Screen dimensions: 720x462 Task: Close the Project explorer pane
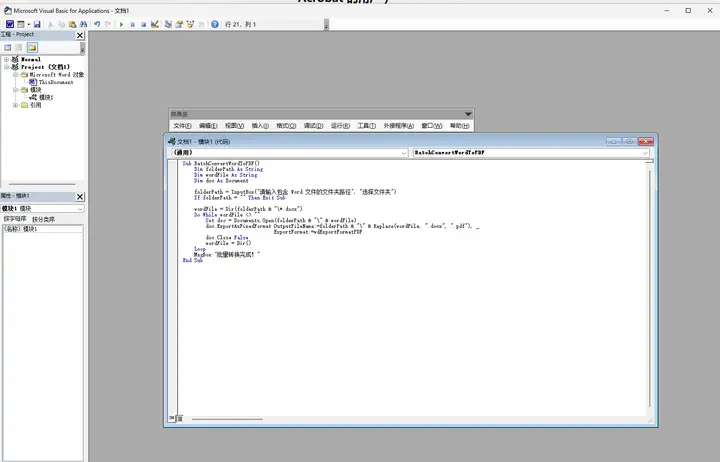(80, 35)
